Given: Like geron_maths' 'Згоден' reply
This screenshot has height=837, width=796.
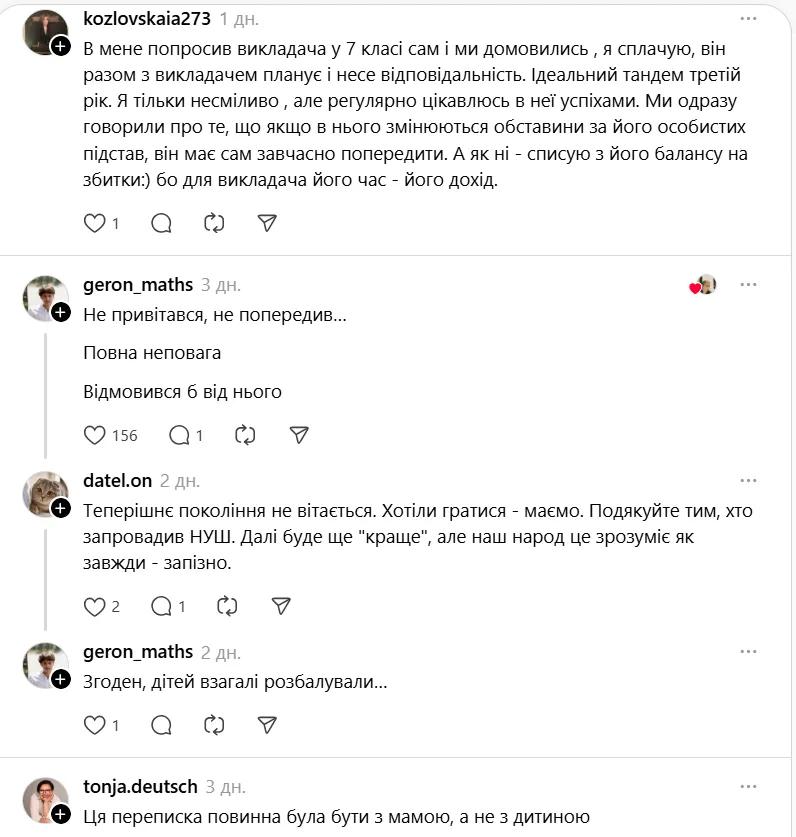Looking at the screenshot, I should pyautogui.click(x=95, y=725).
